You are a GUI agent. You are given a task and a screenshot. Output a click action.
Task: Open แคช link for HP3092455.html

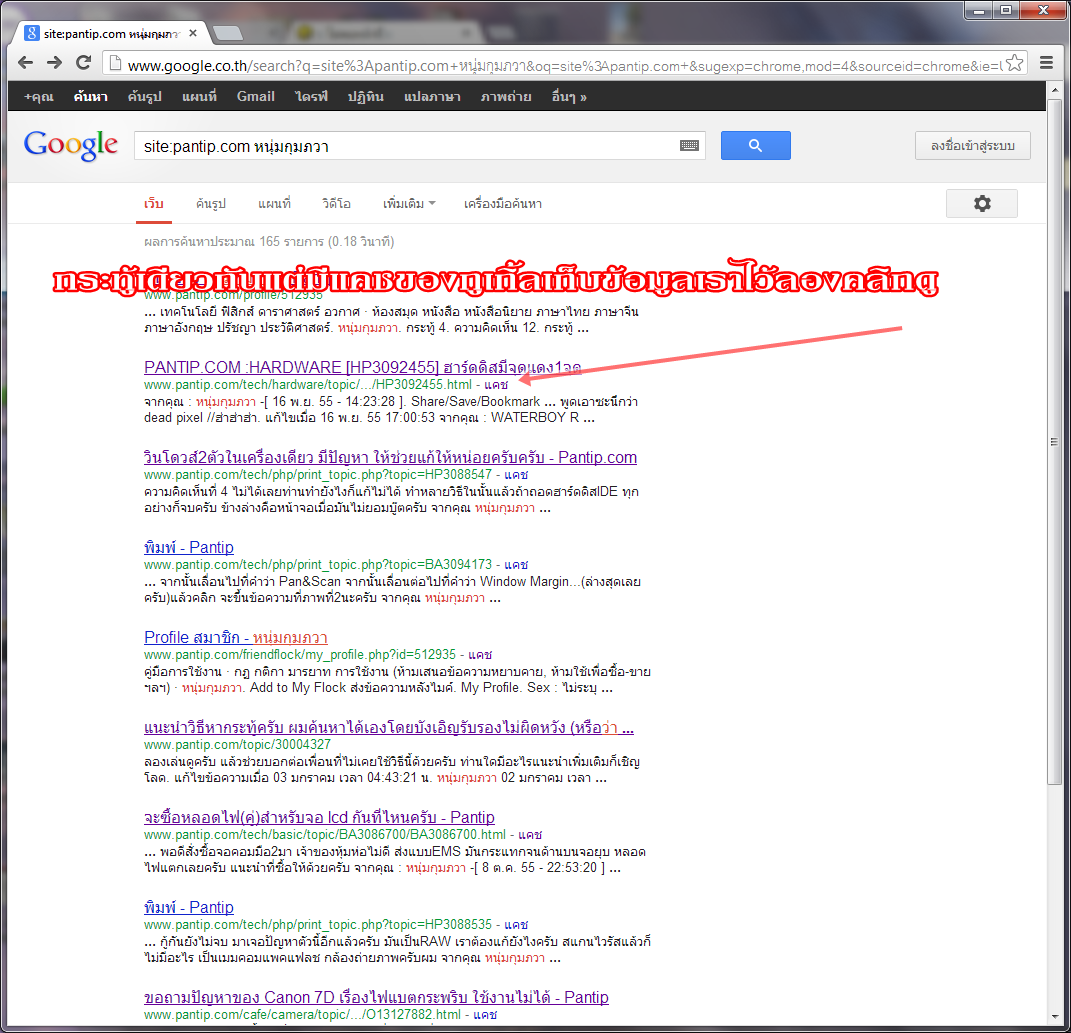tap(496, 385)
